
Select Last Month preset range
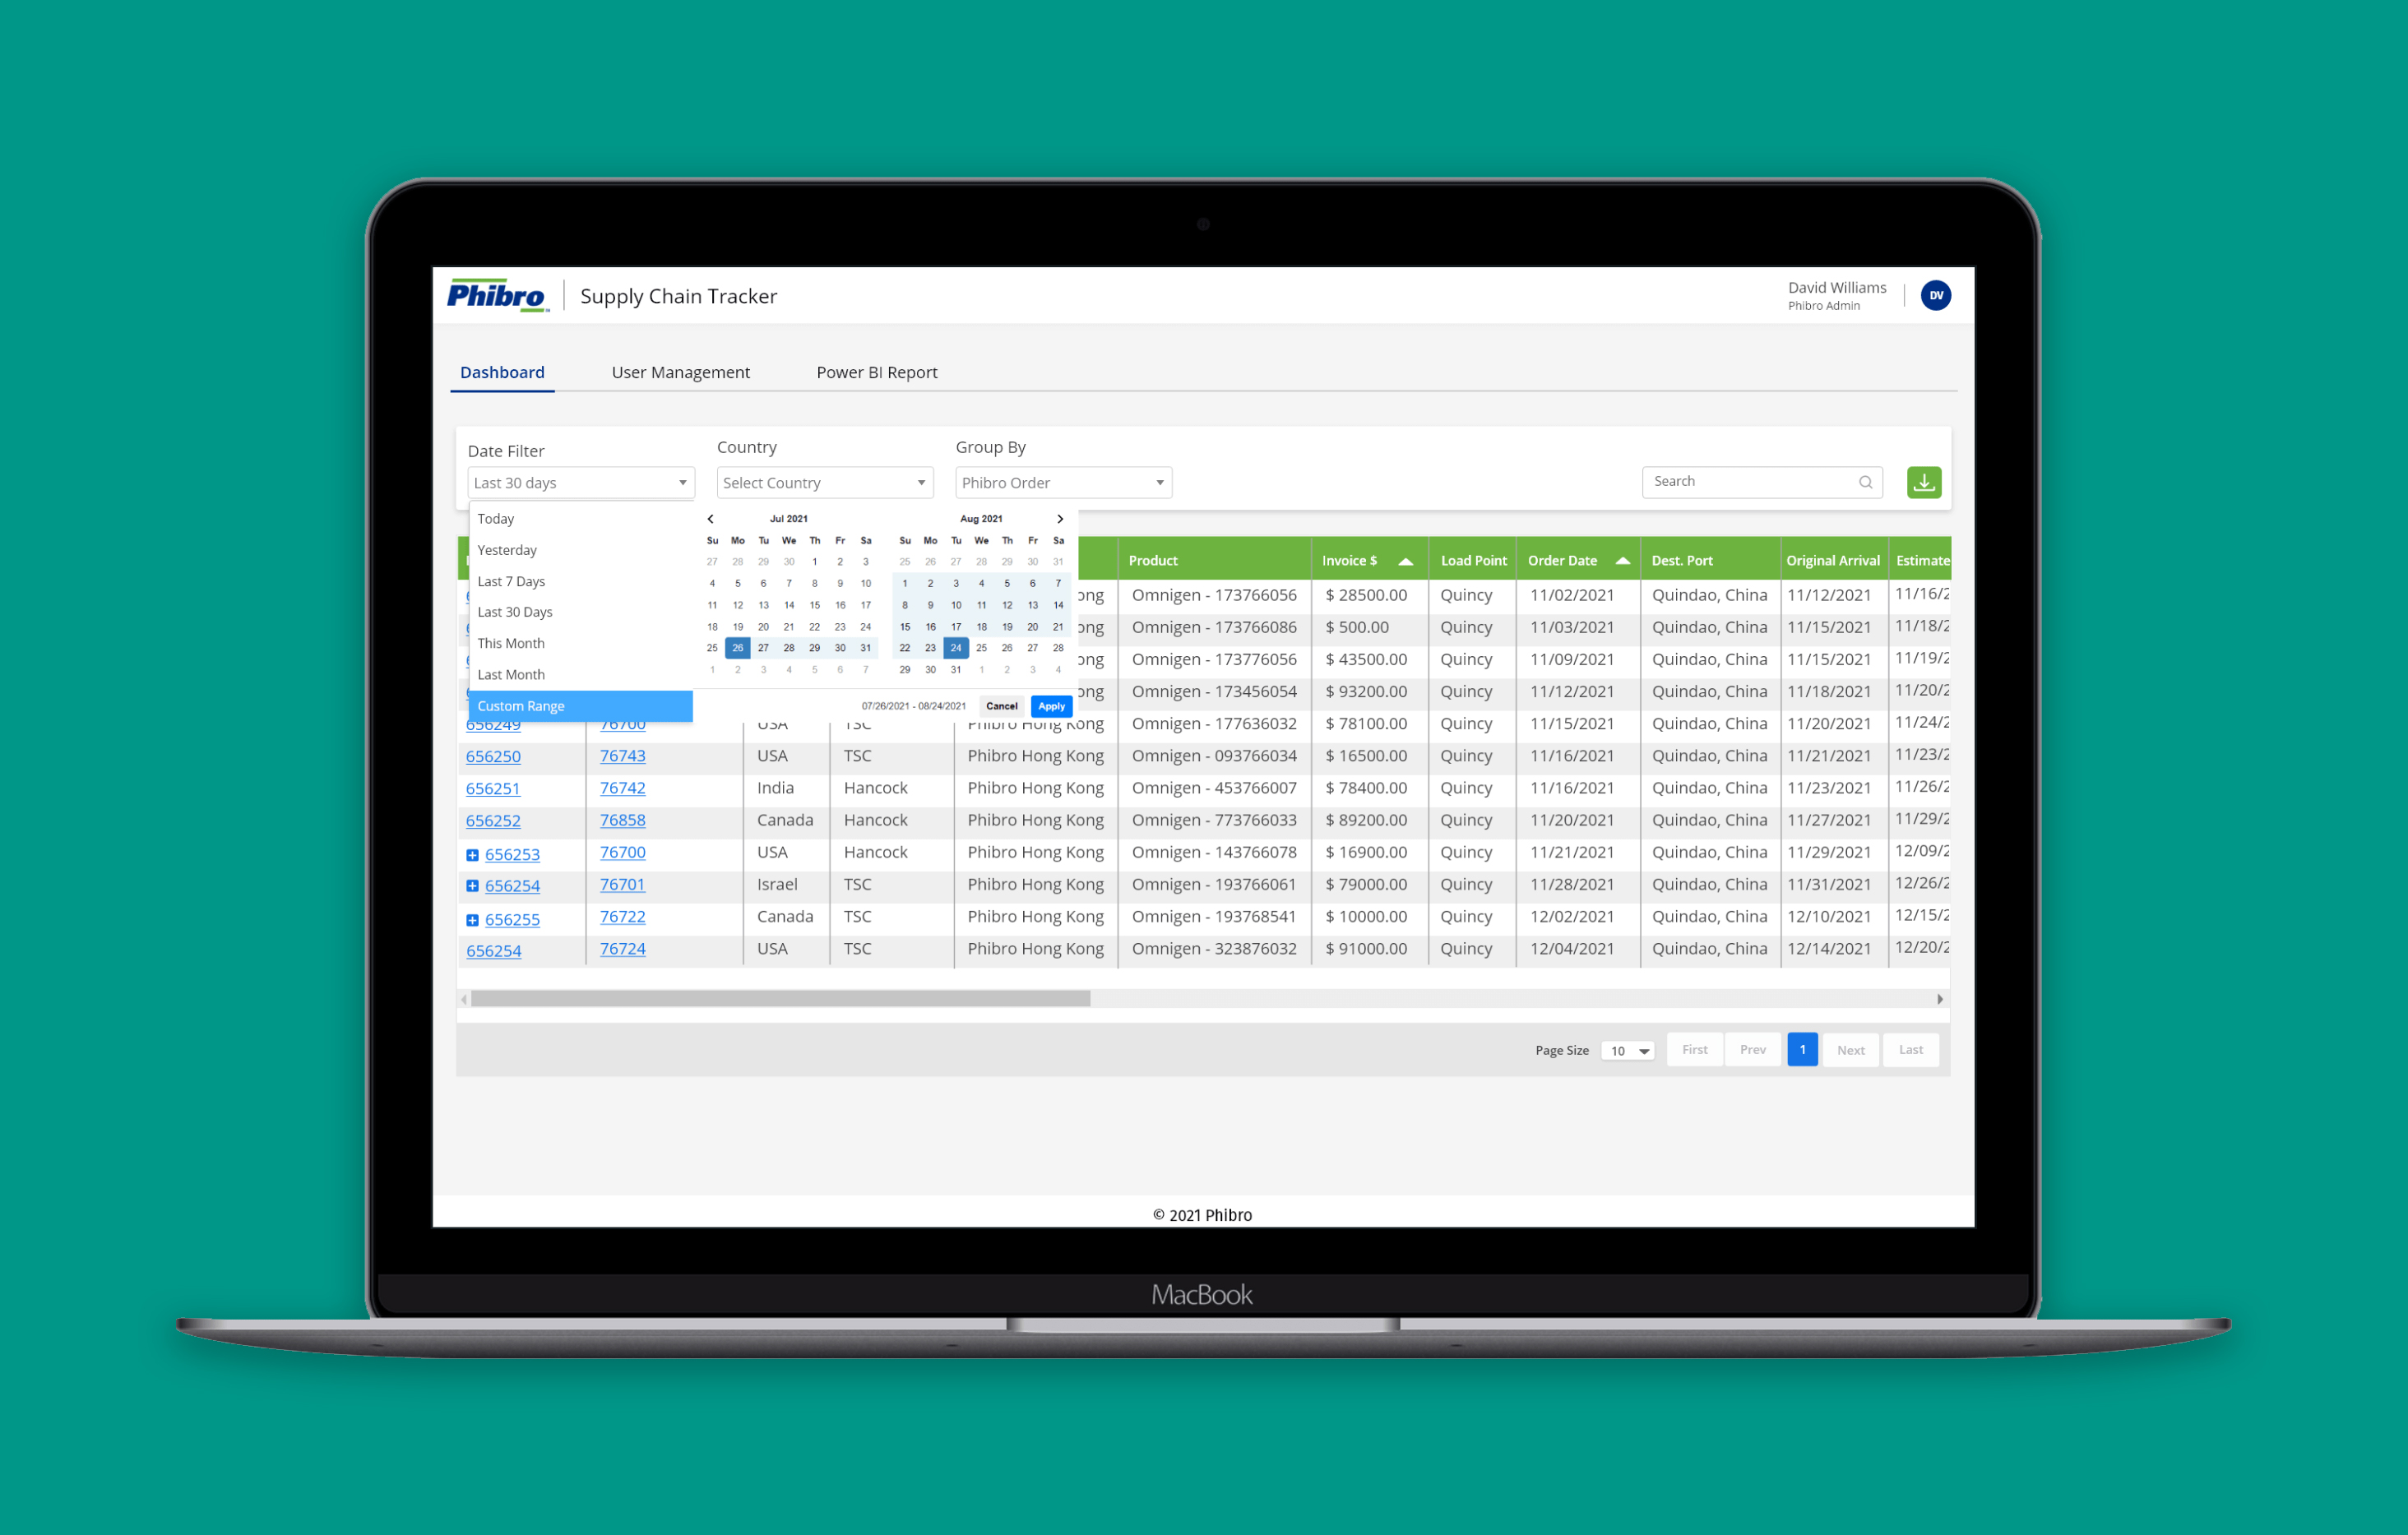(511, 675)
